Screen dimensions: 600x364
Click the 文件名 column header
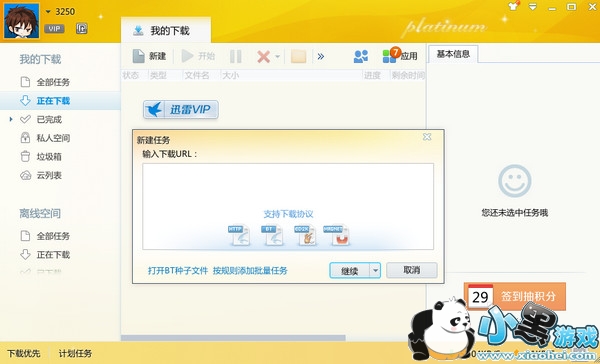(x=197, y=75)
